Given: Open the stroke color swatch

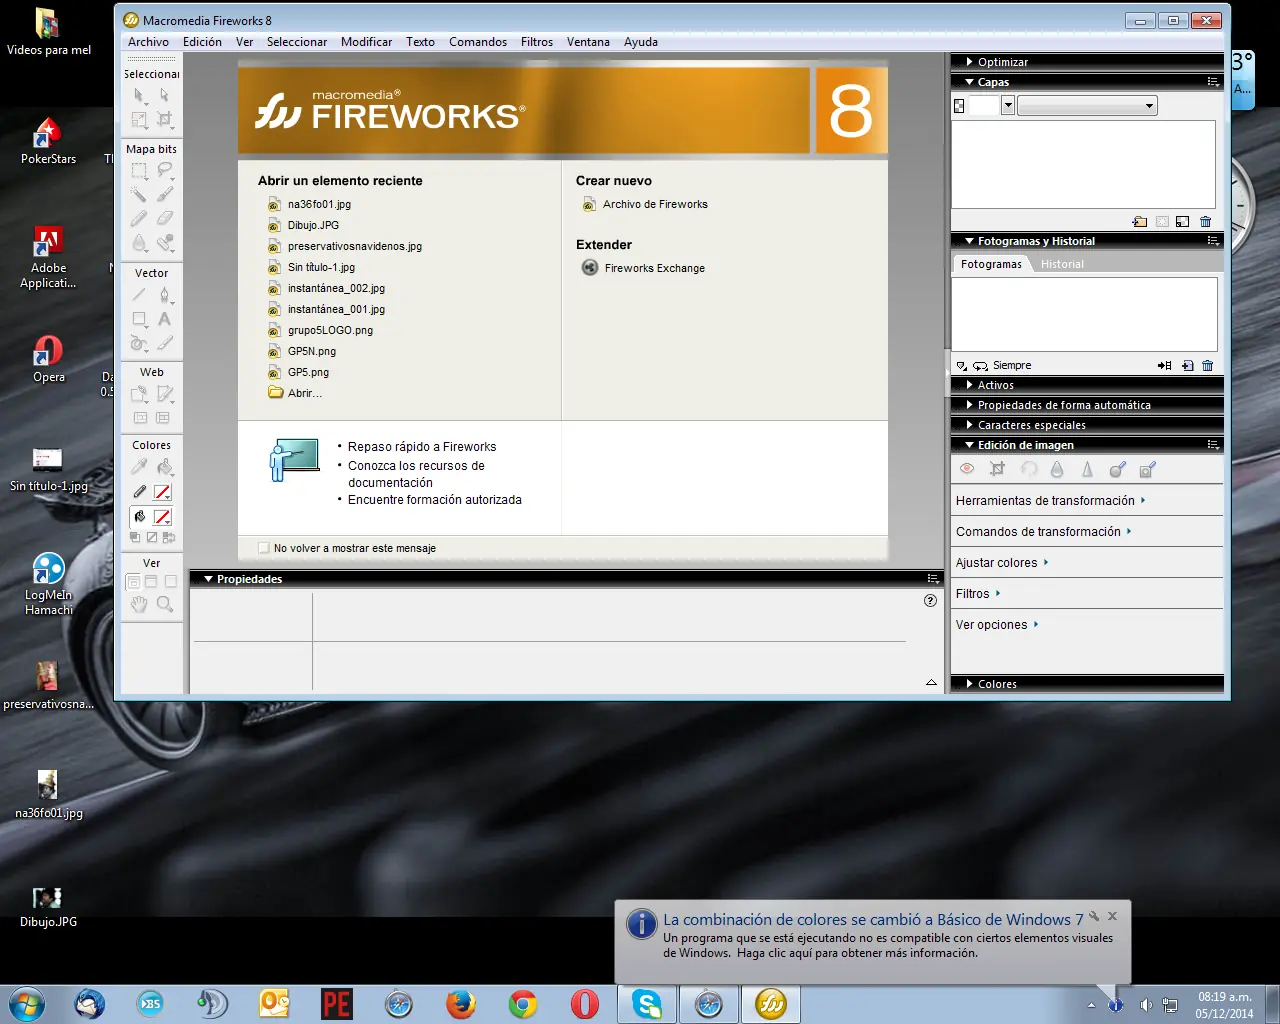Looking at the screenshot, I should (x=162, y=492).
